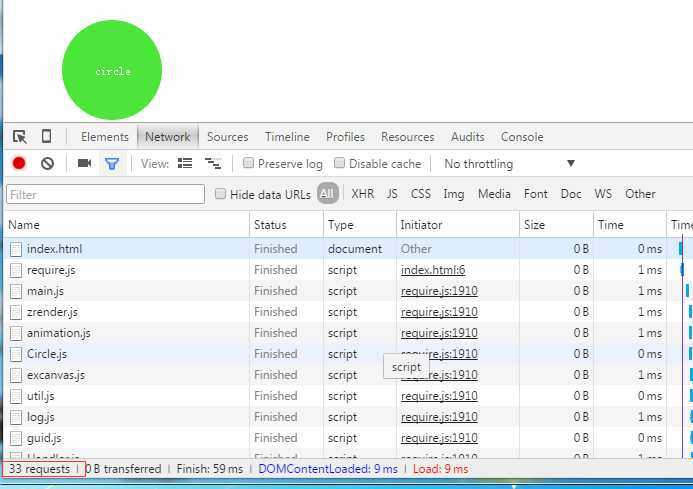This screenshot has width=693, height=489.
Task: Select the All filter pill
Action: point(327,194)
